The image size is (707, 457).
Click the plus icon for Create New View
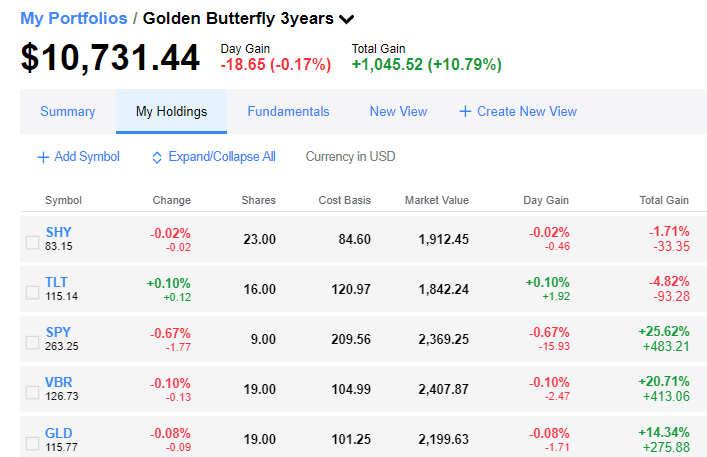click(465, 112)
